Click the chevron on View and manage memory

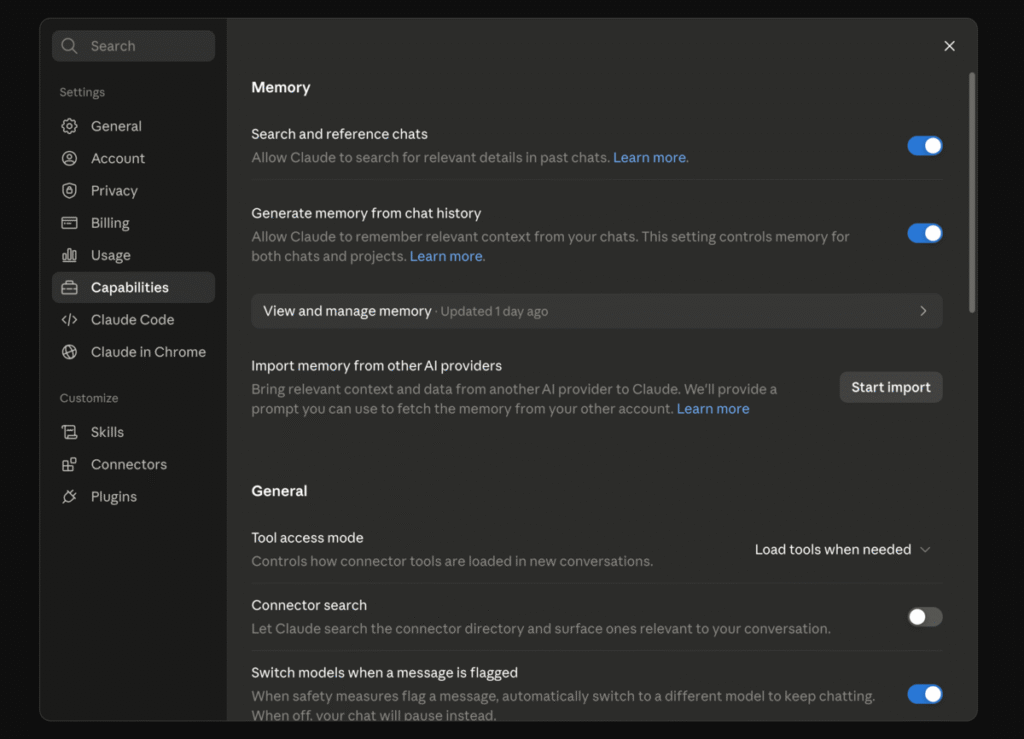923,311
